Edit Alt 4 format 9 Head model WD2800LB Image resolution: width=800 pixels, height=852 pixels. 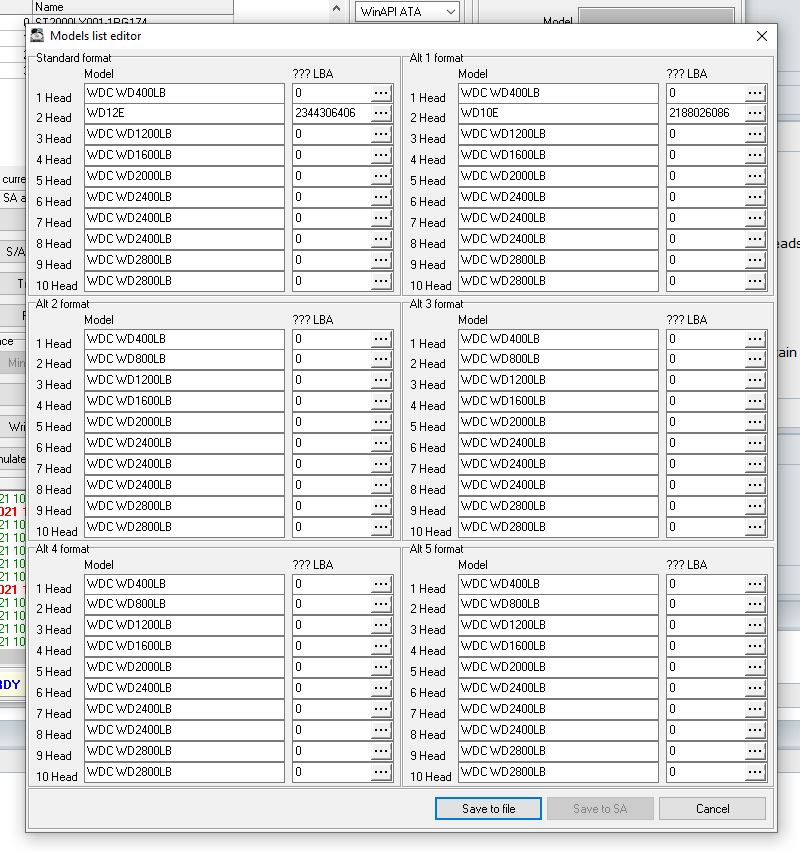[x=184, y=751]
